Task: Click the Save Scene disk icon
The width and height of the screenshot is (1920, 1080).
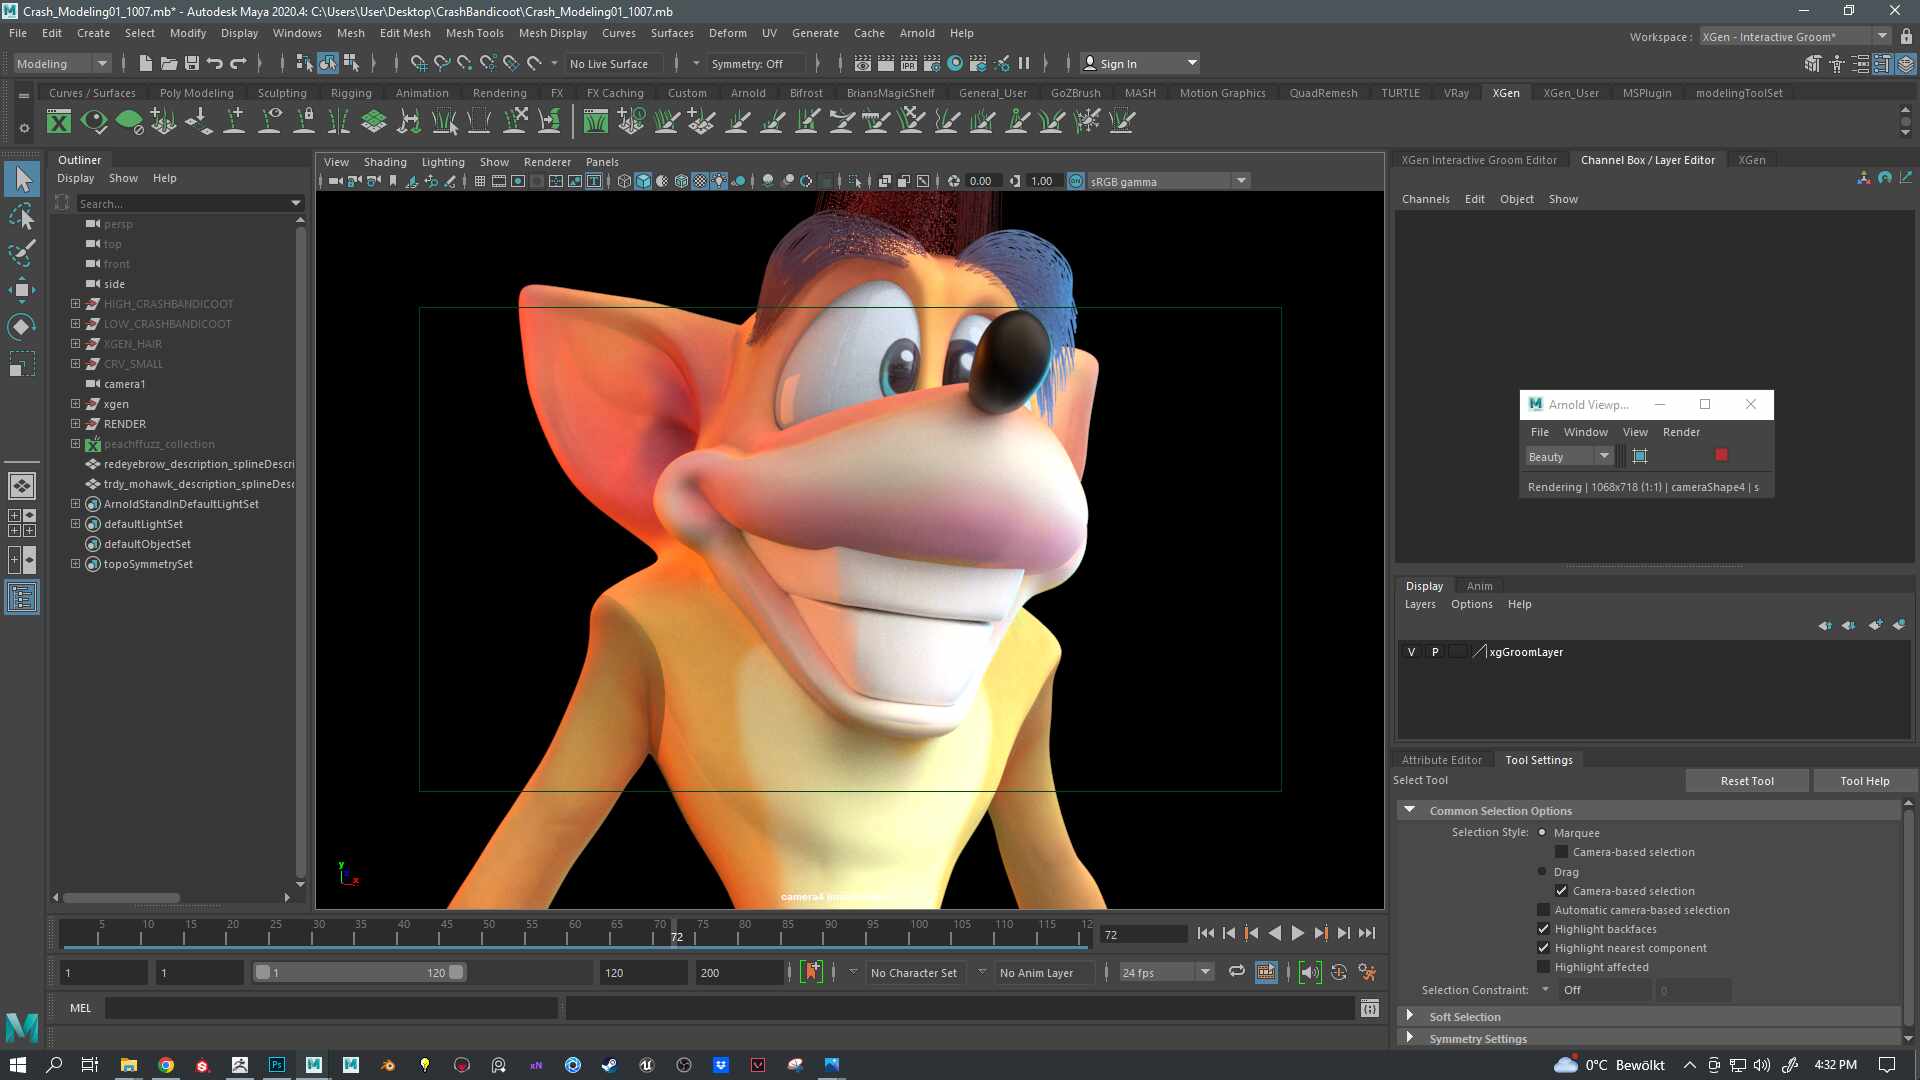Action: pyautogui.click(x=192, y=63)
